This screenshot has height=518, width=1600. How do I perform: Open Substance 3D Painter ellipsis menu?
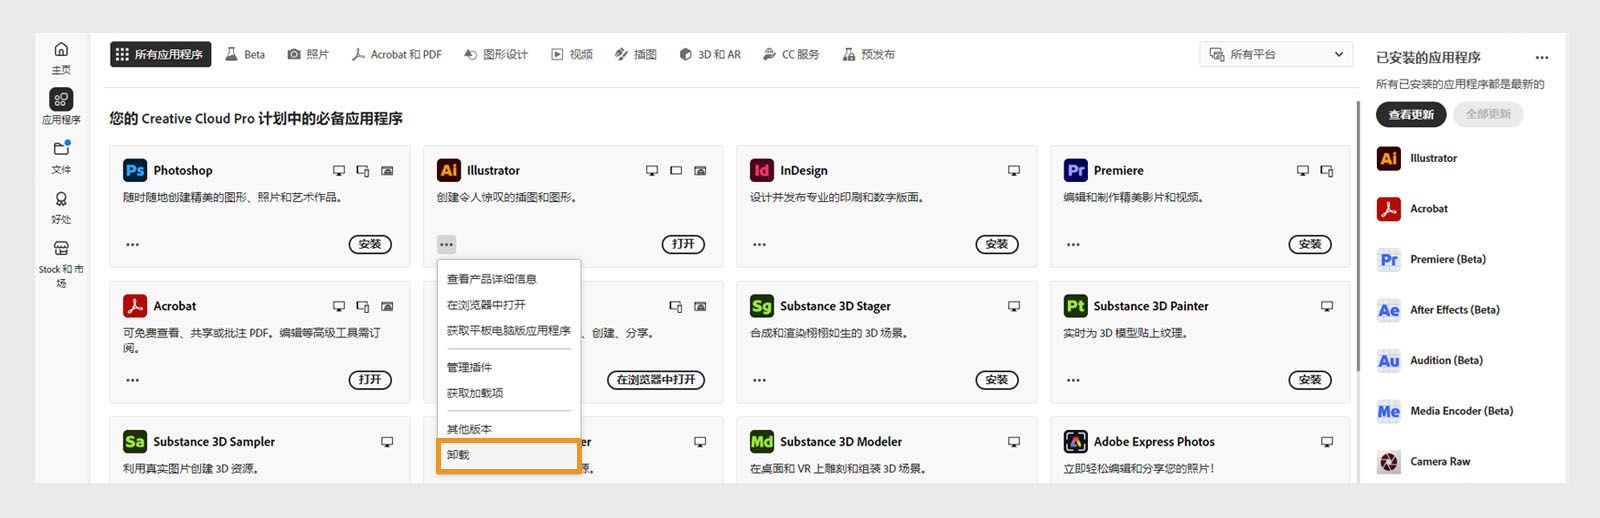point(1073,380)
